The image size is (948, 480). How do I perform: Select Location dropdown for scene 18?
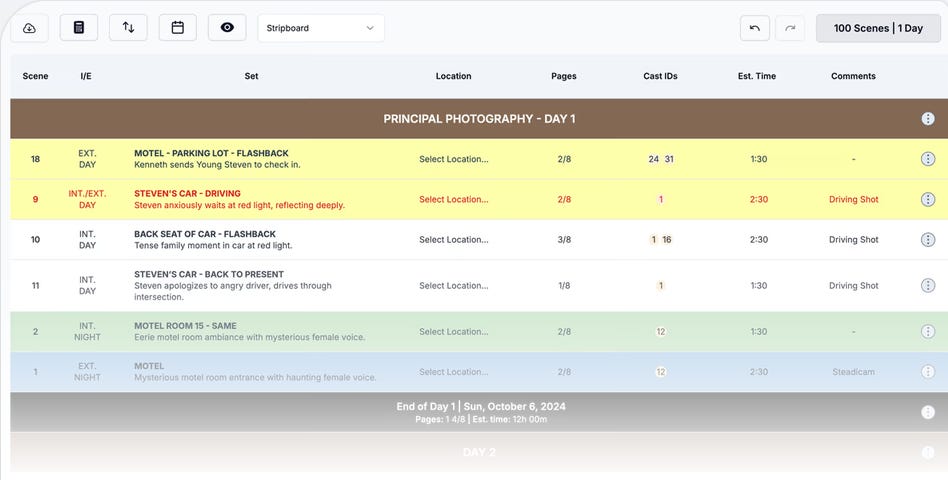[x=454, y=159]
